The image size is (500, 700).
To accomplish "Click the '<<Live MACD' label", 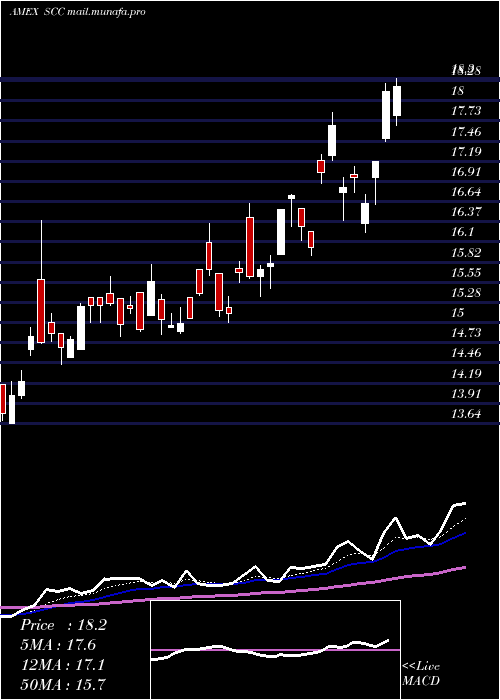I will click(421, 673).
